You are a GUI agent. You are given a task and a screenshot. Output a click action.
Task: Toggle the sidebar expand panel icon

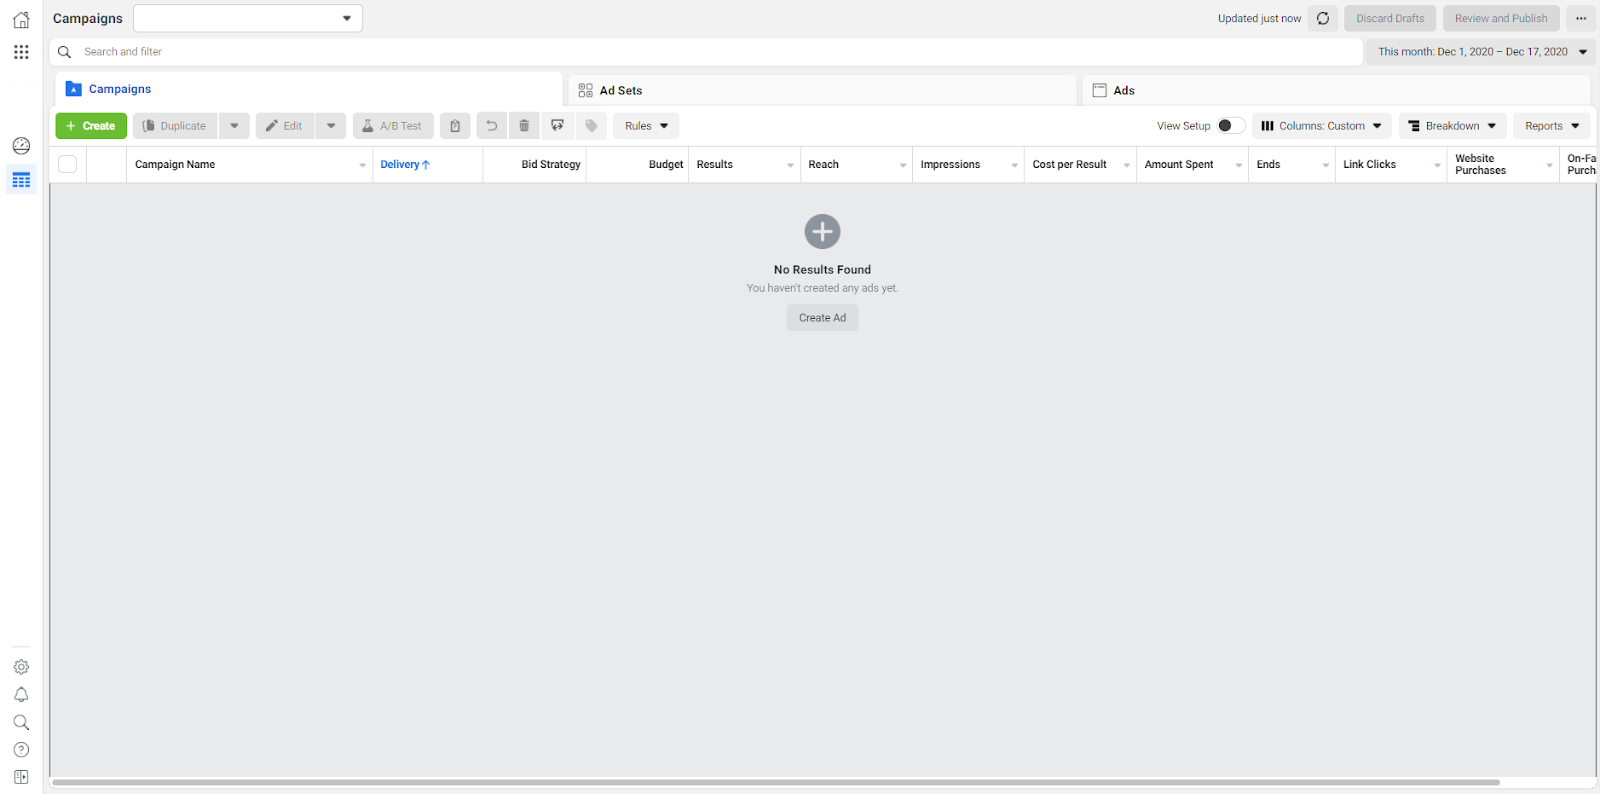point(21,777)
